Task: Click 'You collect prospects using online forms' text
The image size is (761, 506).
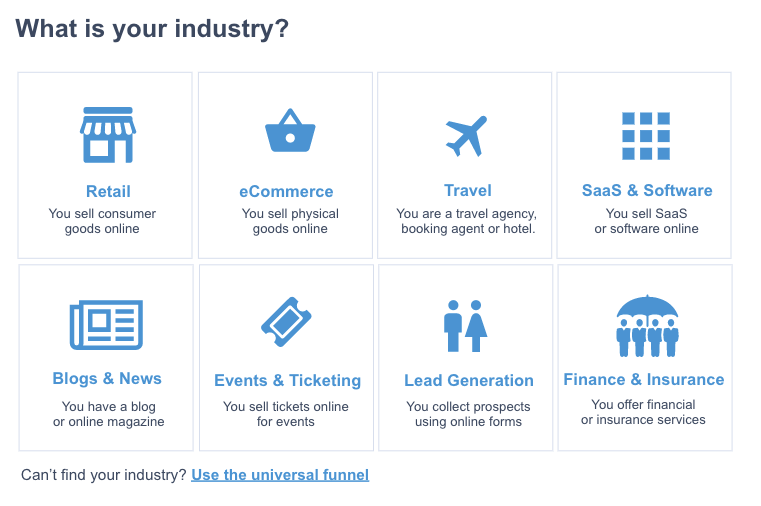Action: pos(468,414)
